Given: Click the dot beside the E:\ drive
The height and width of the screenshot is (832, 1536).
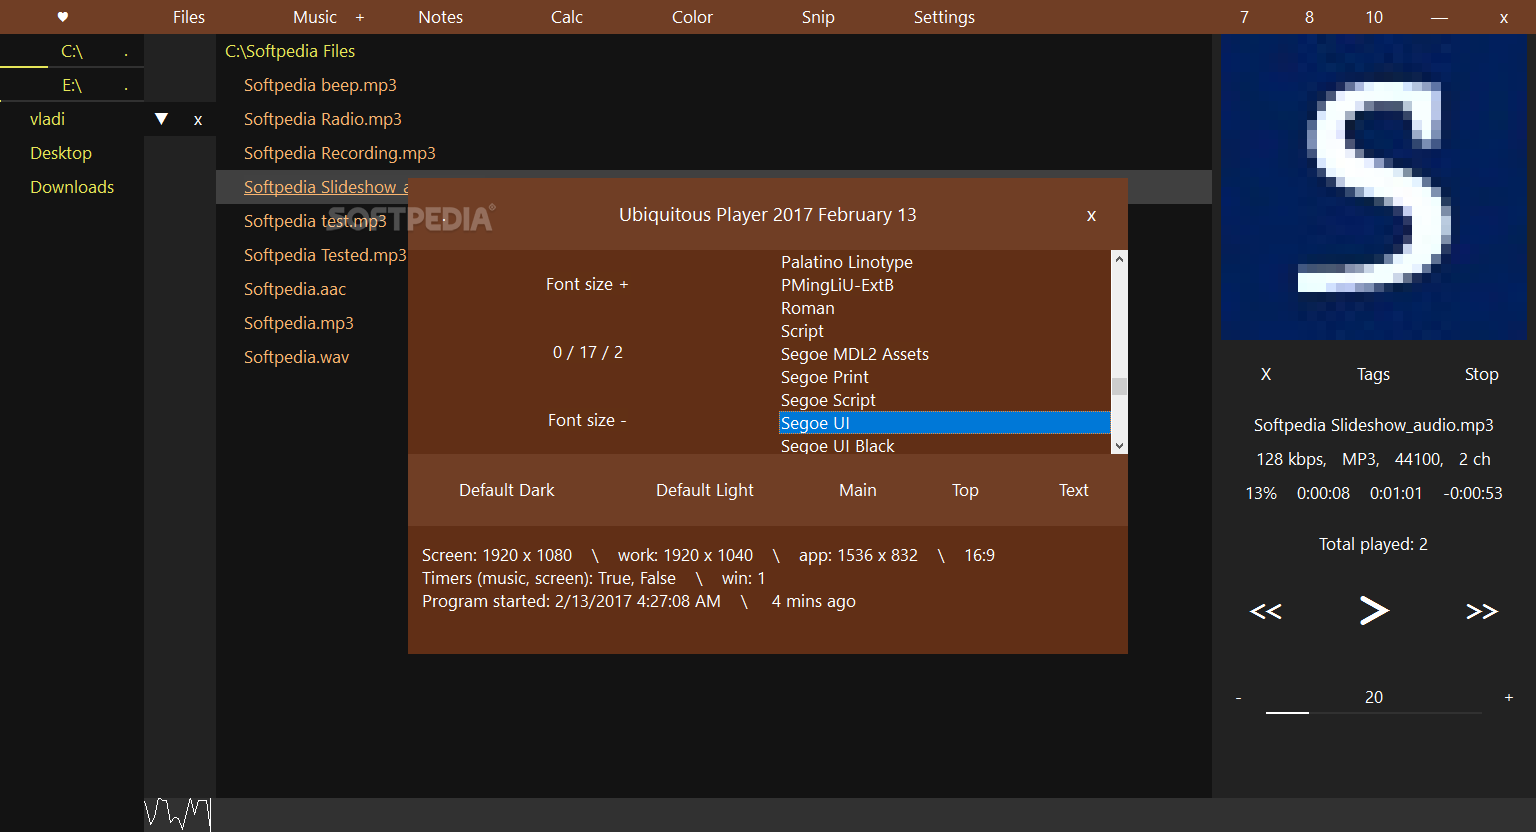Looking at the screenshot, I should [x=126, y=88].
